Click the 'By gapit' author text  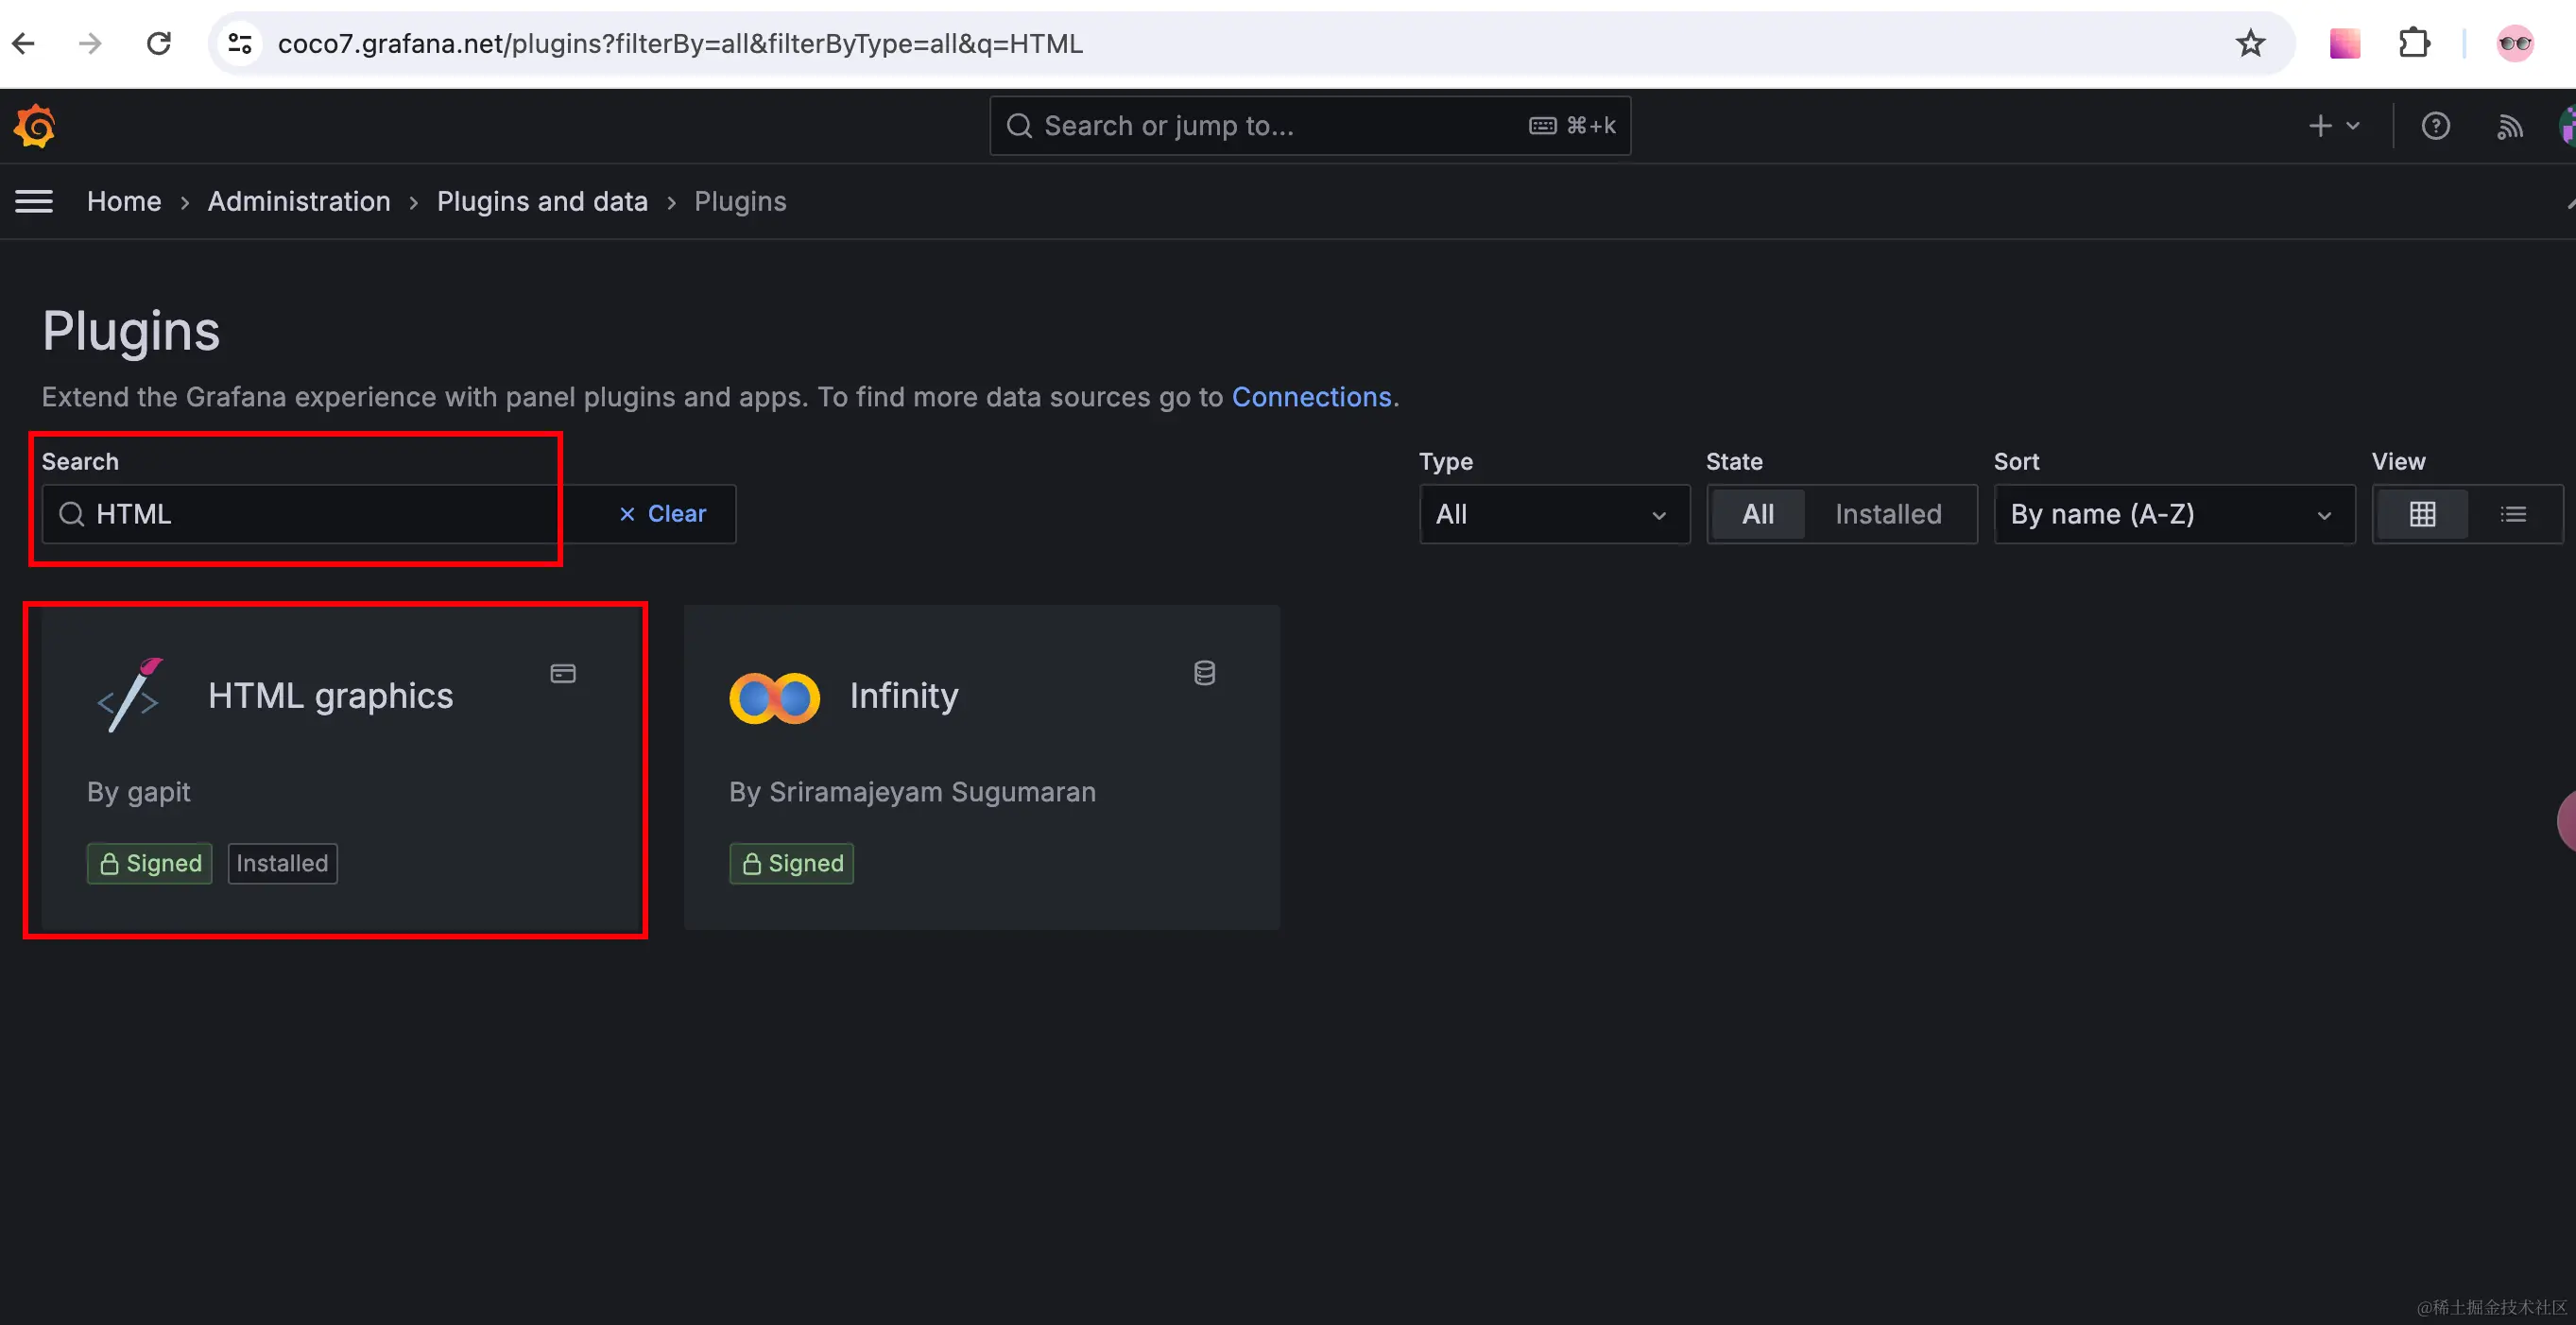click(x=138, y=792)
